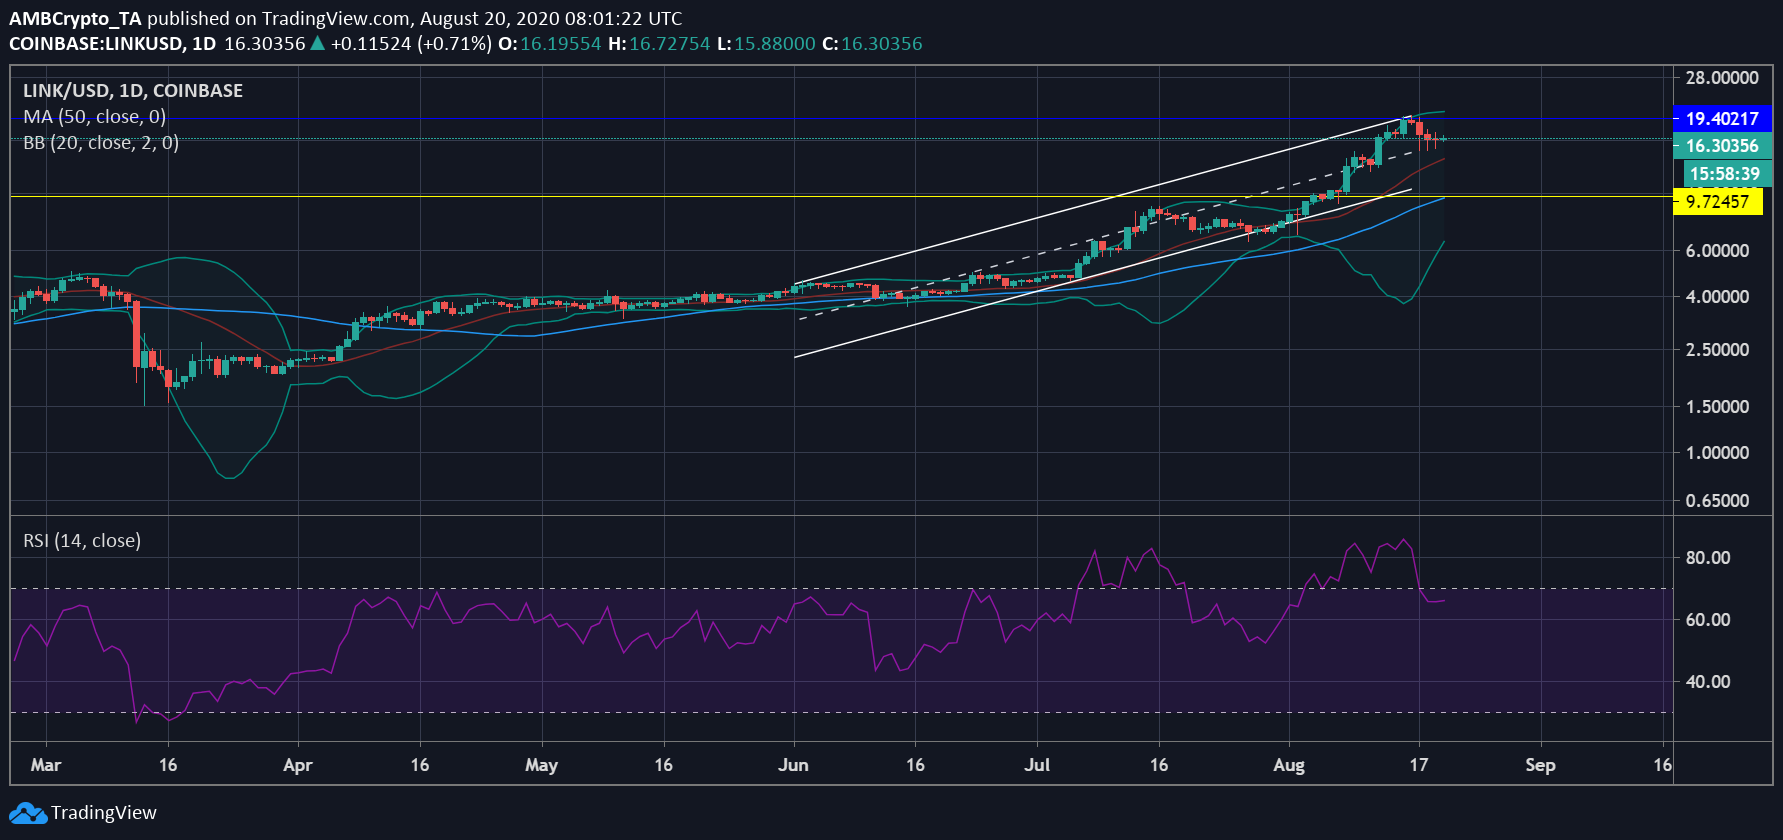Select the Aug marker on time axis
Viewport: 1783px width, 840px height.
[1289, 765]
